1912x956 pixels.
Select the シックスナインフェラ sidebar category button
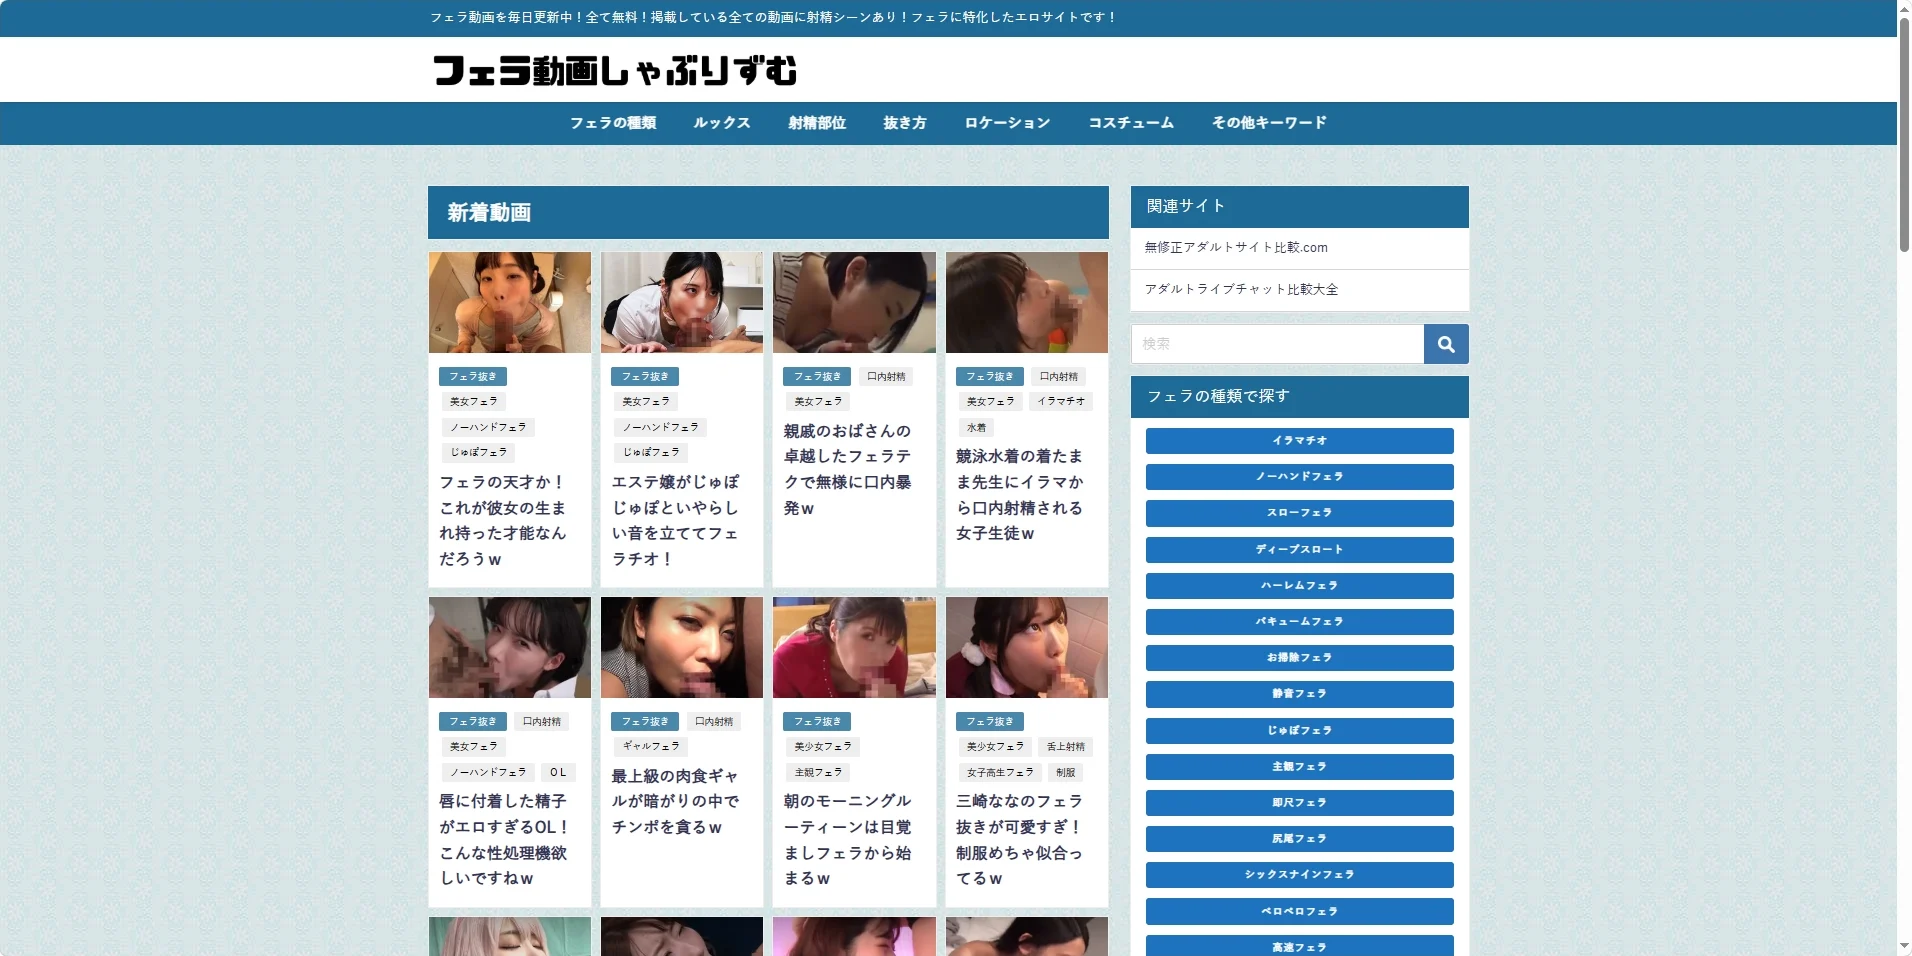[1299, 874]
